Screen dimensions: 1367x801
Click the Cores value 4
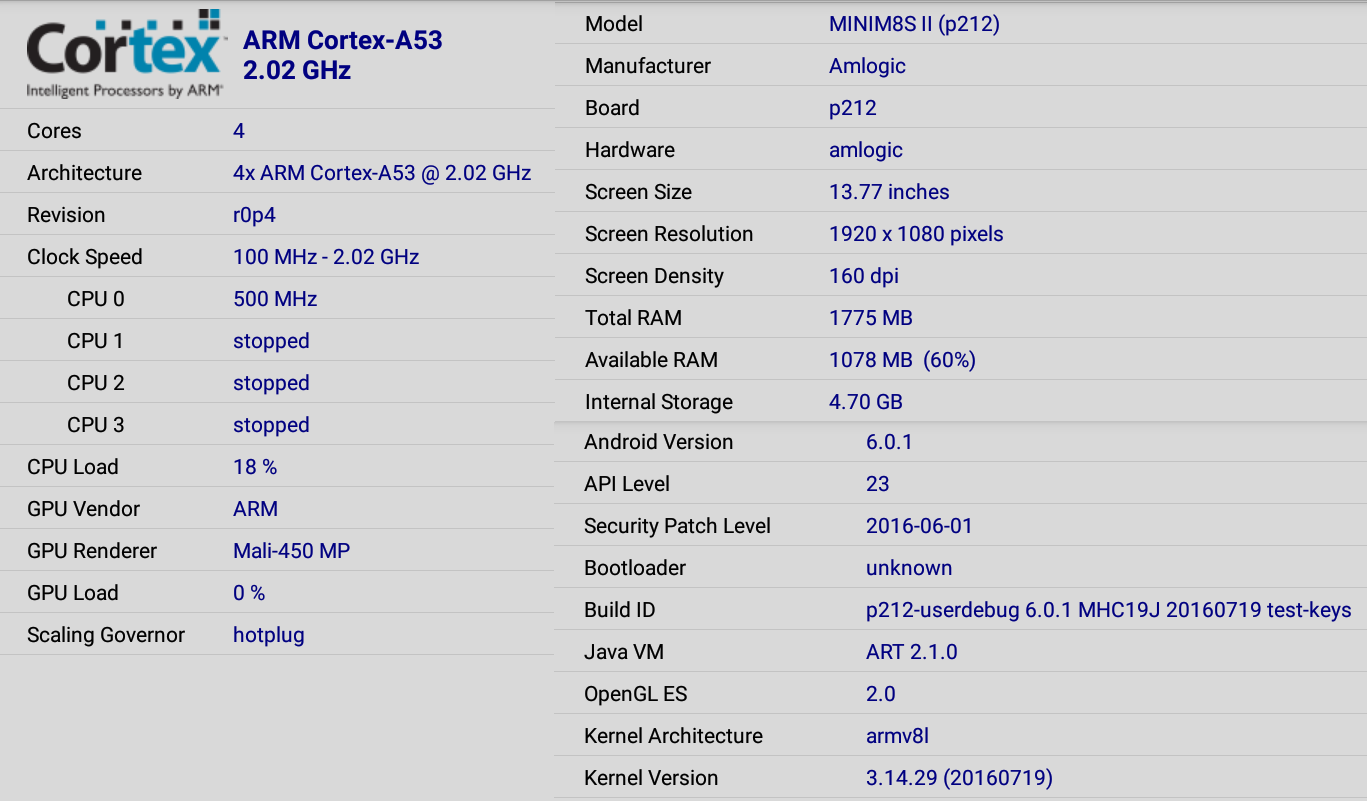[x=239, y=131]
